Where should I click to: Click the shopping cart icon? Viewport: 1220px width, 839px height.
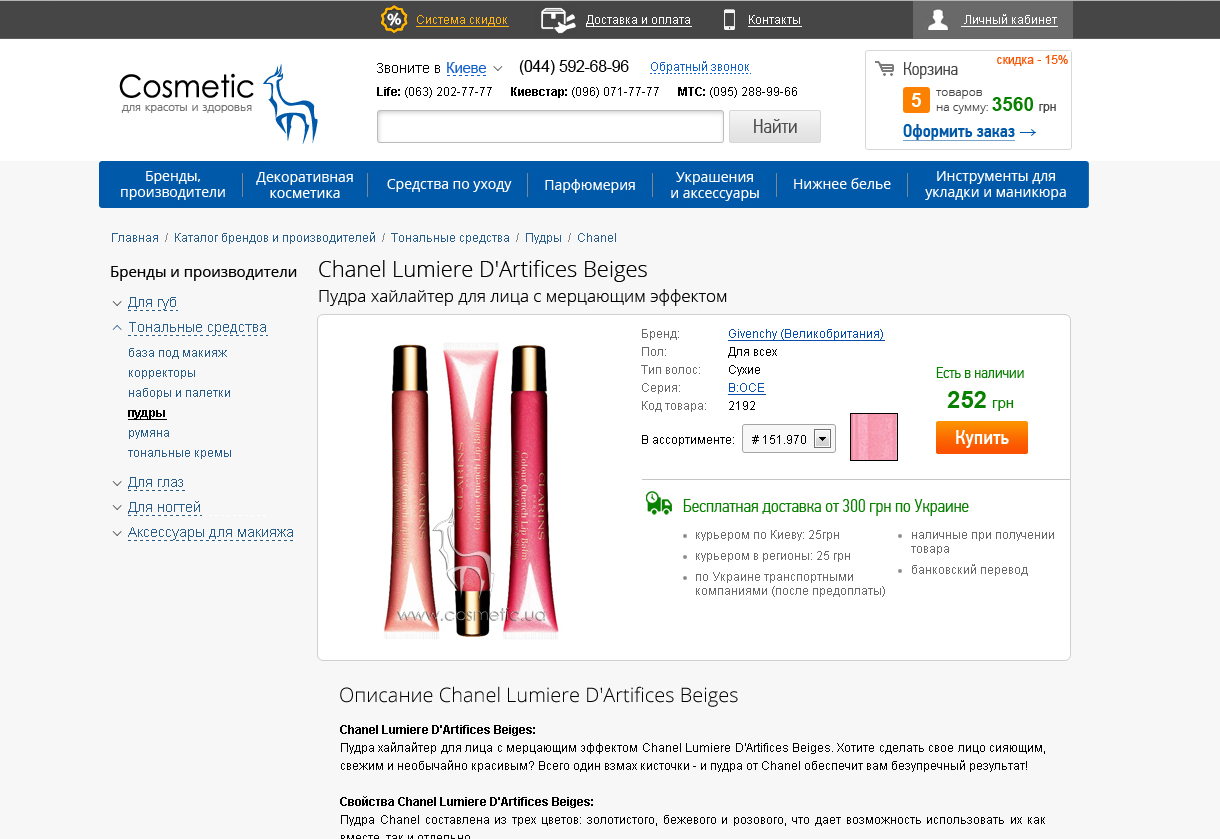[884, 69]
